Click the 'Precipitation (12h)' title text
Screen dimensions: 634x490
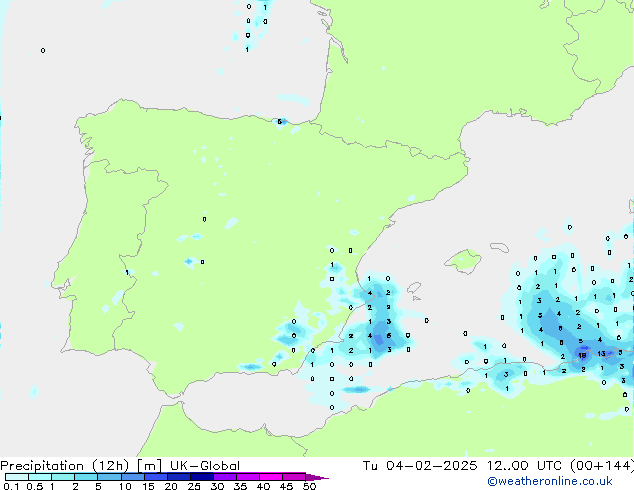coord(65,466)
